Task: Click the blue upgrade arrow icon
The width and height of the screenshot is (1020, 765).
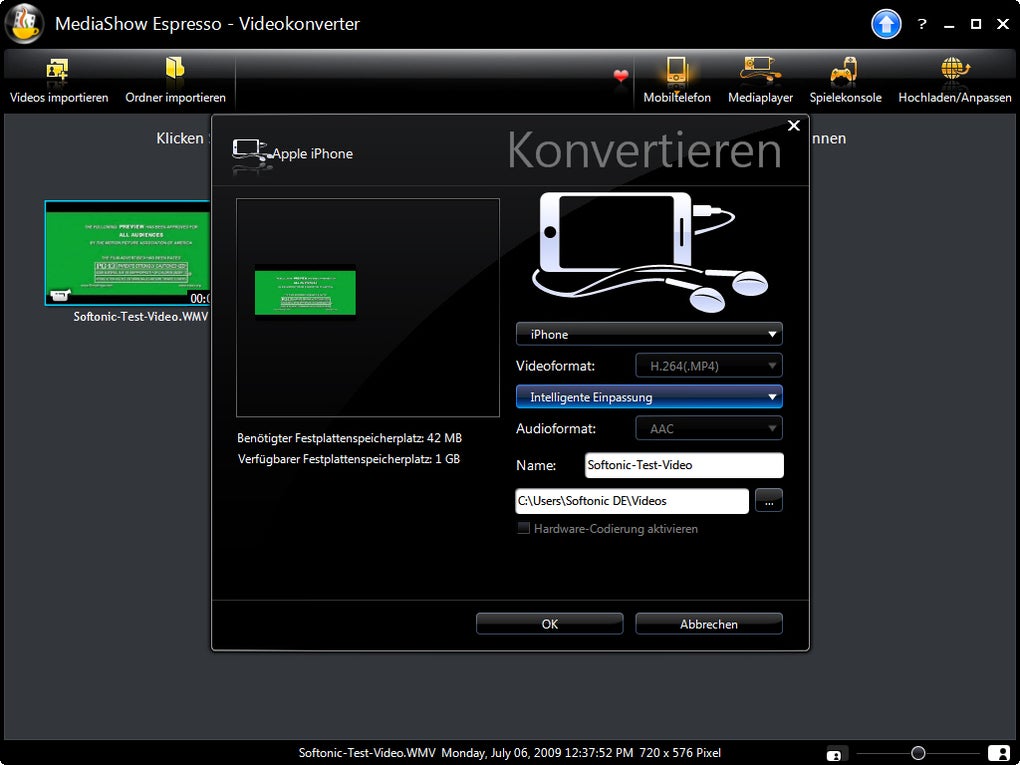Action: 886,25
